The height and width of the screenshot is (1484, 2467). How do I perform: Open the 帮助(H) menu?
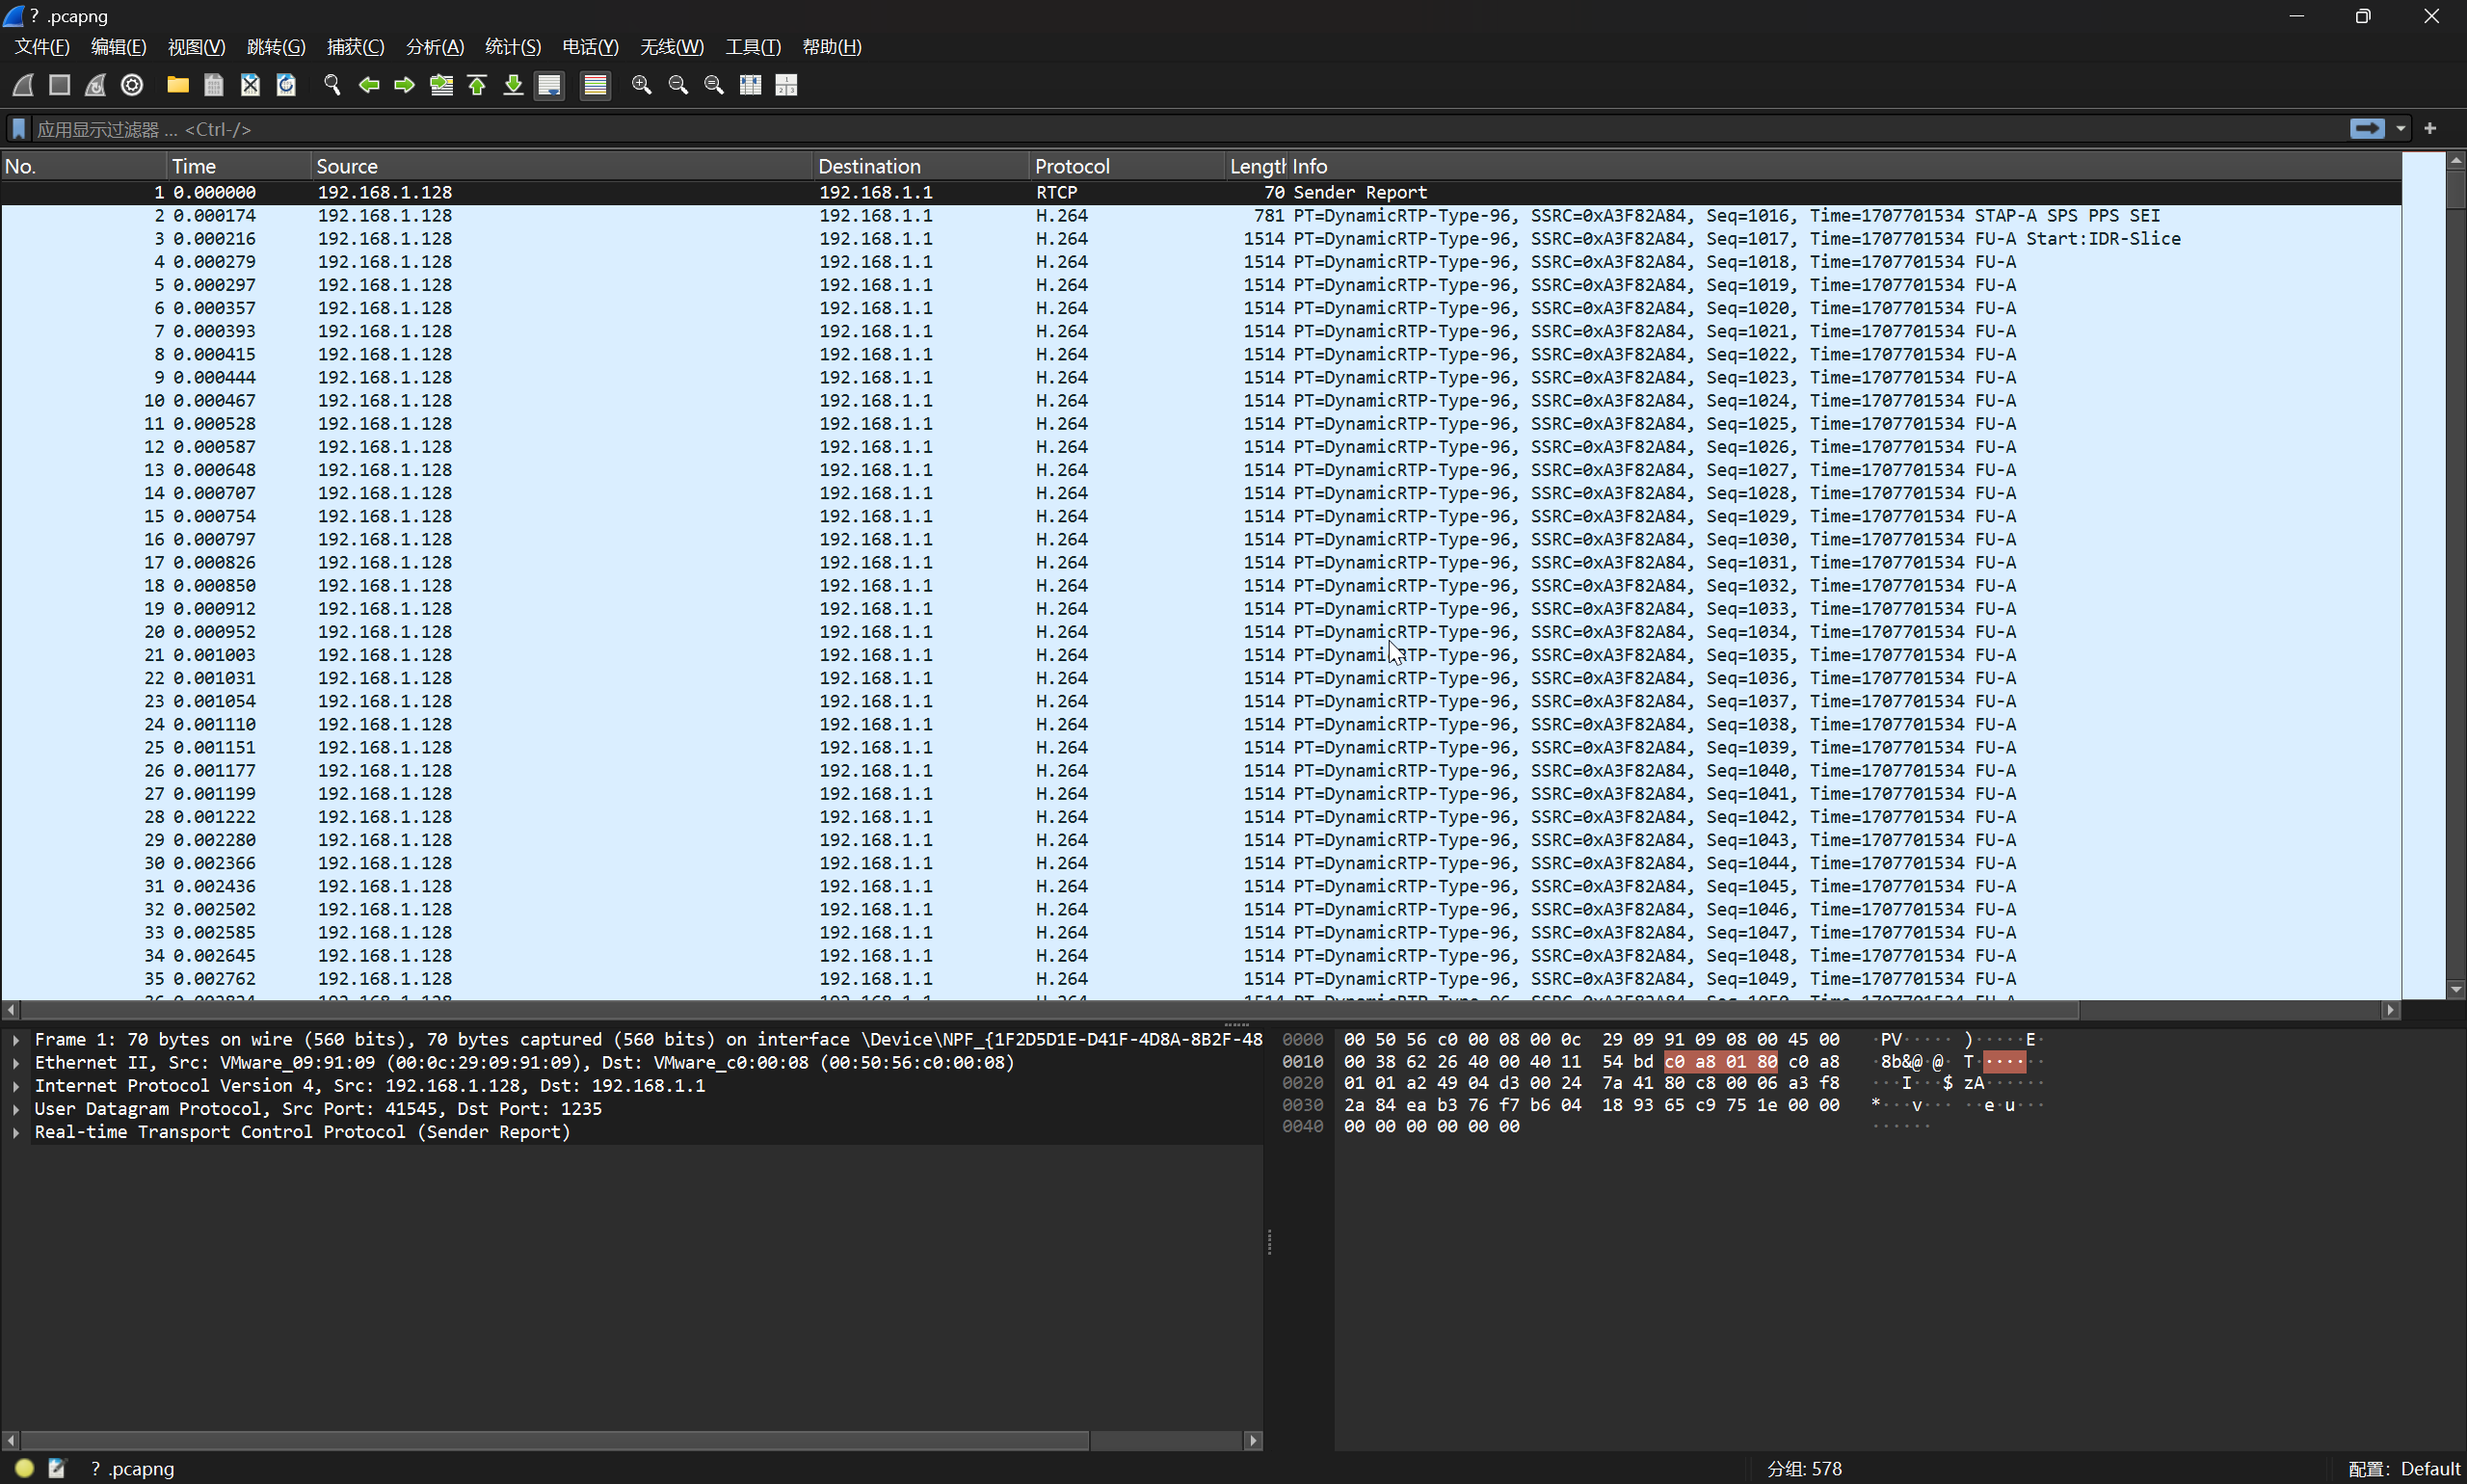(832, 47)
